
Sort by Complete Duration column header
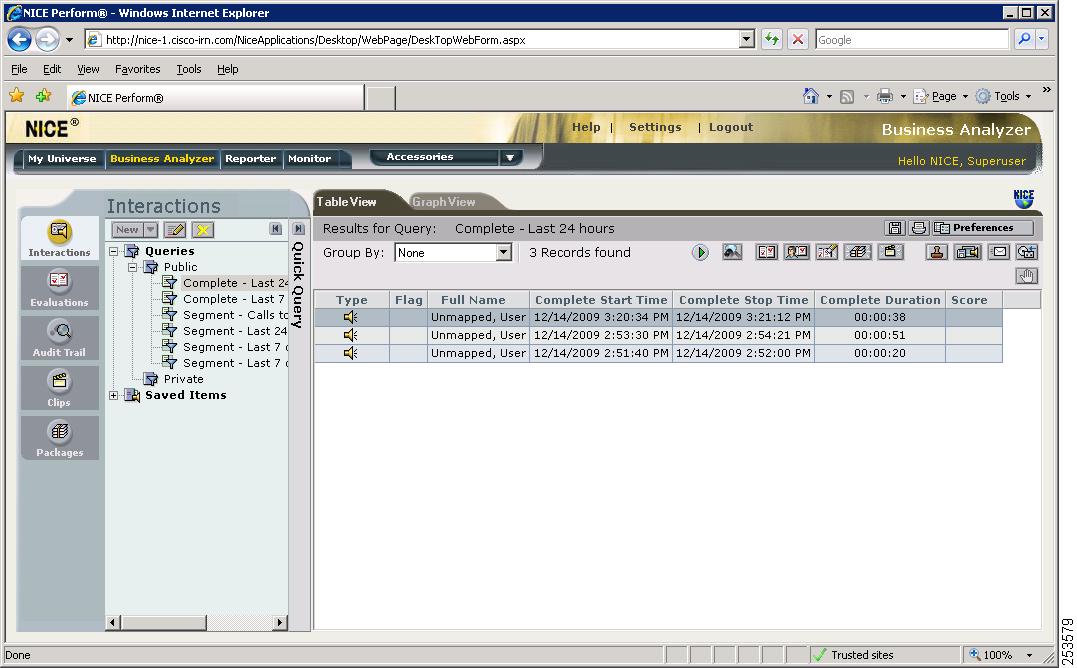(880, 300)
